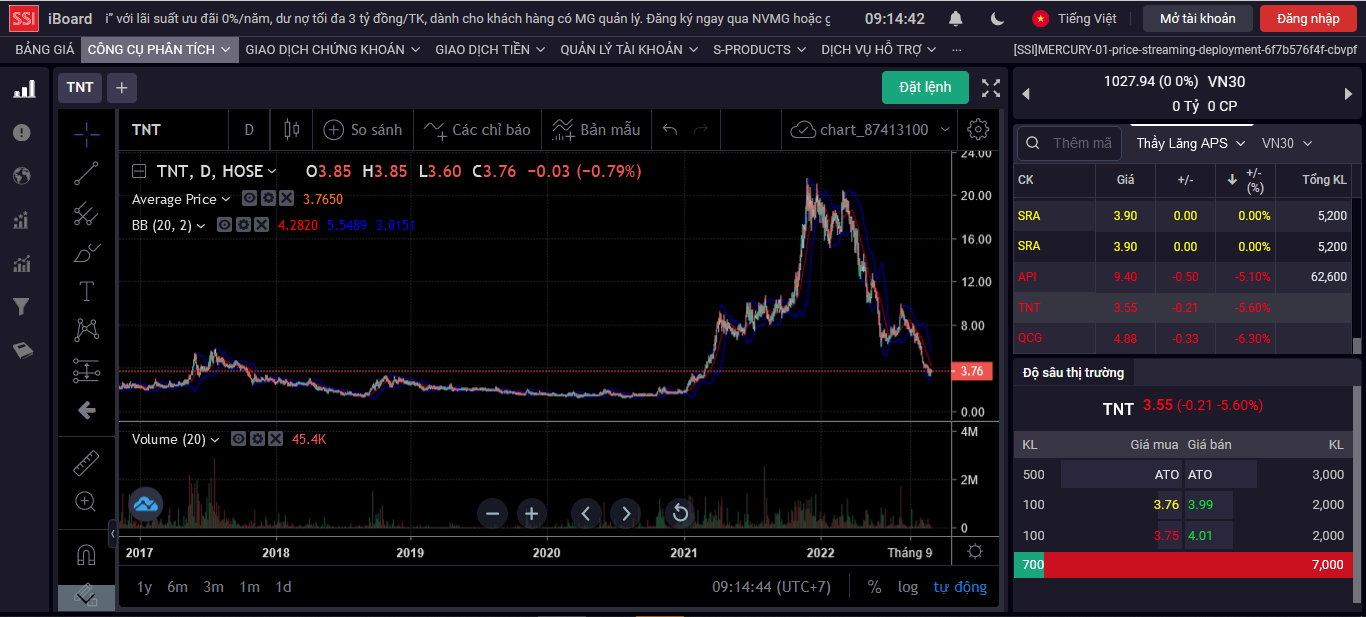This screenshot has width=1366, height=617.
Task: Open Thầy Lăng APS watchlist dropdown
Action: click(x=1193, y=143)
